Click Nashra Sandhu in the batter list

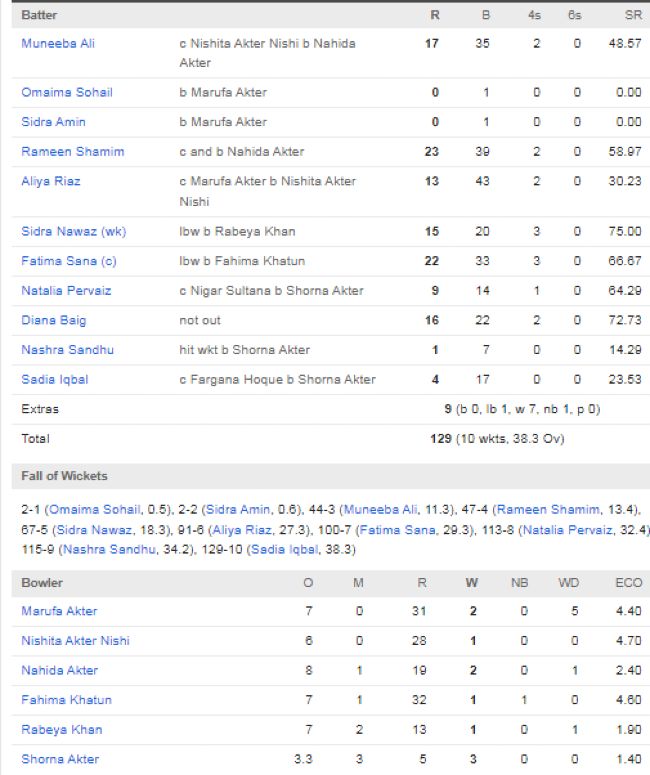[x=67, y=350]
